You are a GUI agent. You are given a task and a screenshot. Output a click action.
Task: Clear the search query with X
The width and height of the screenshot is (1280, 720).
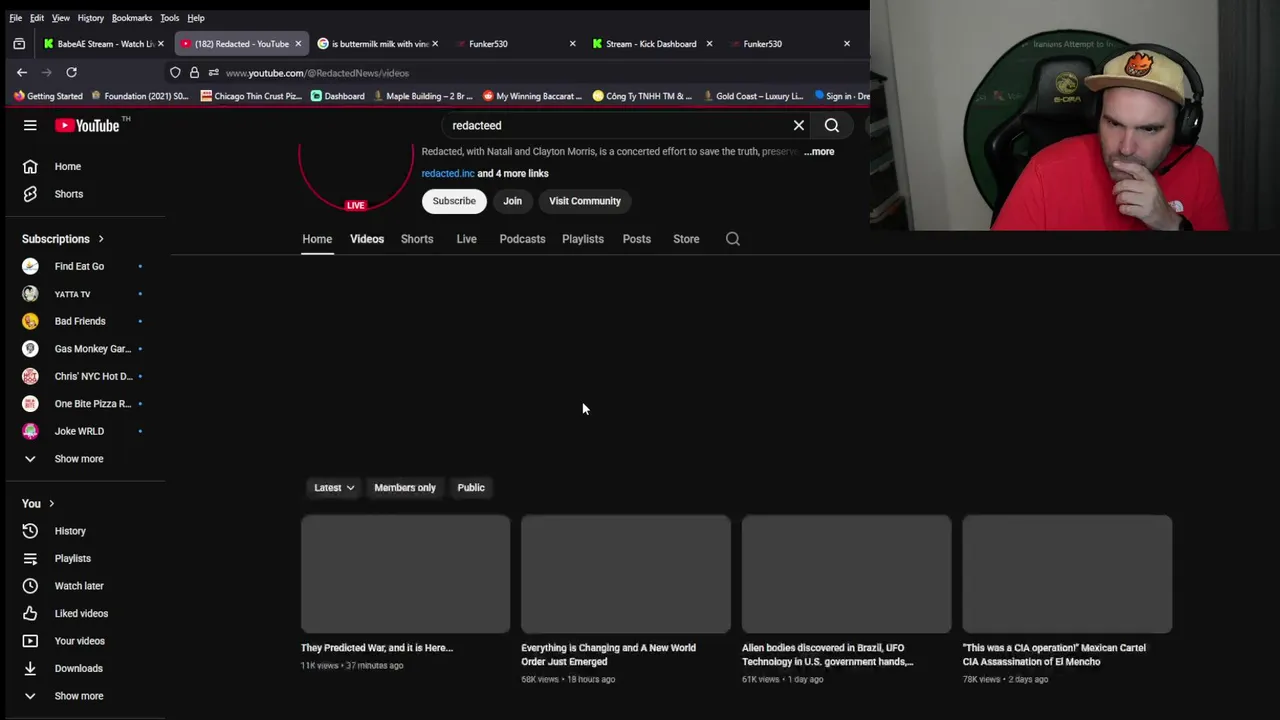coord(799,125)
